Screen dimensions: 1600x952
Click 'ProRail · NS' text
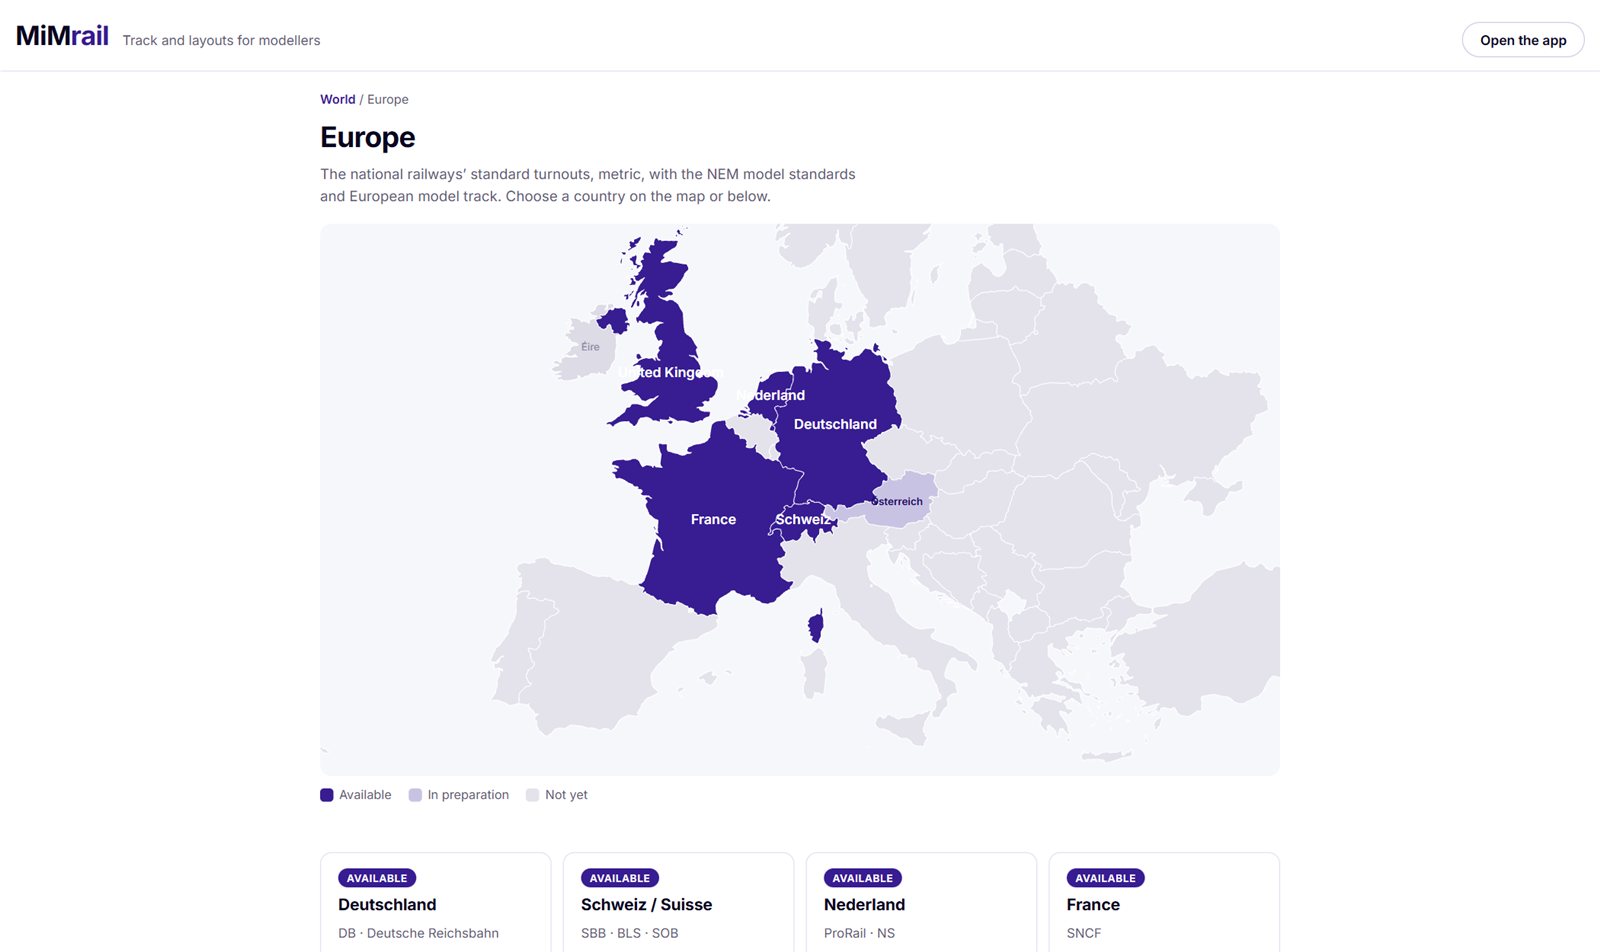[x=859, y=933]
